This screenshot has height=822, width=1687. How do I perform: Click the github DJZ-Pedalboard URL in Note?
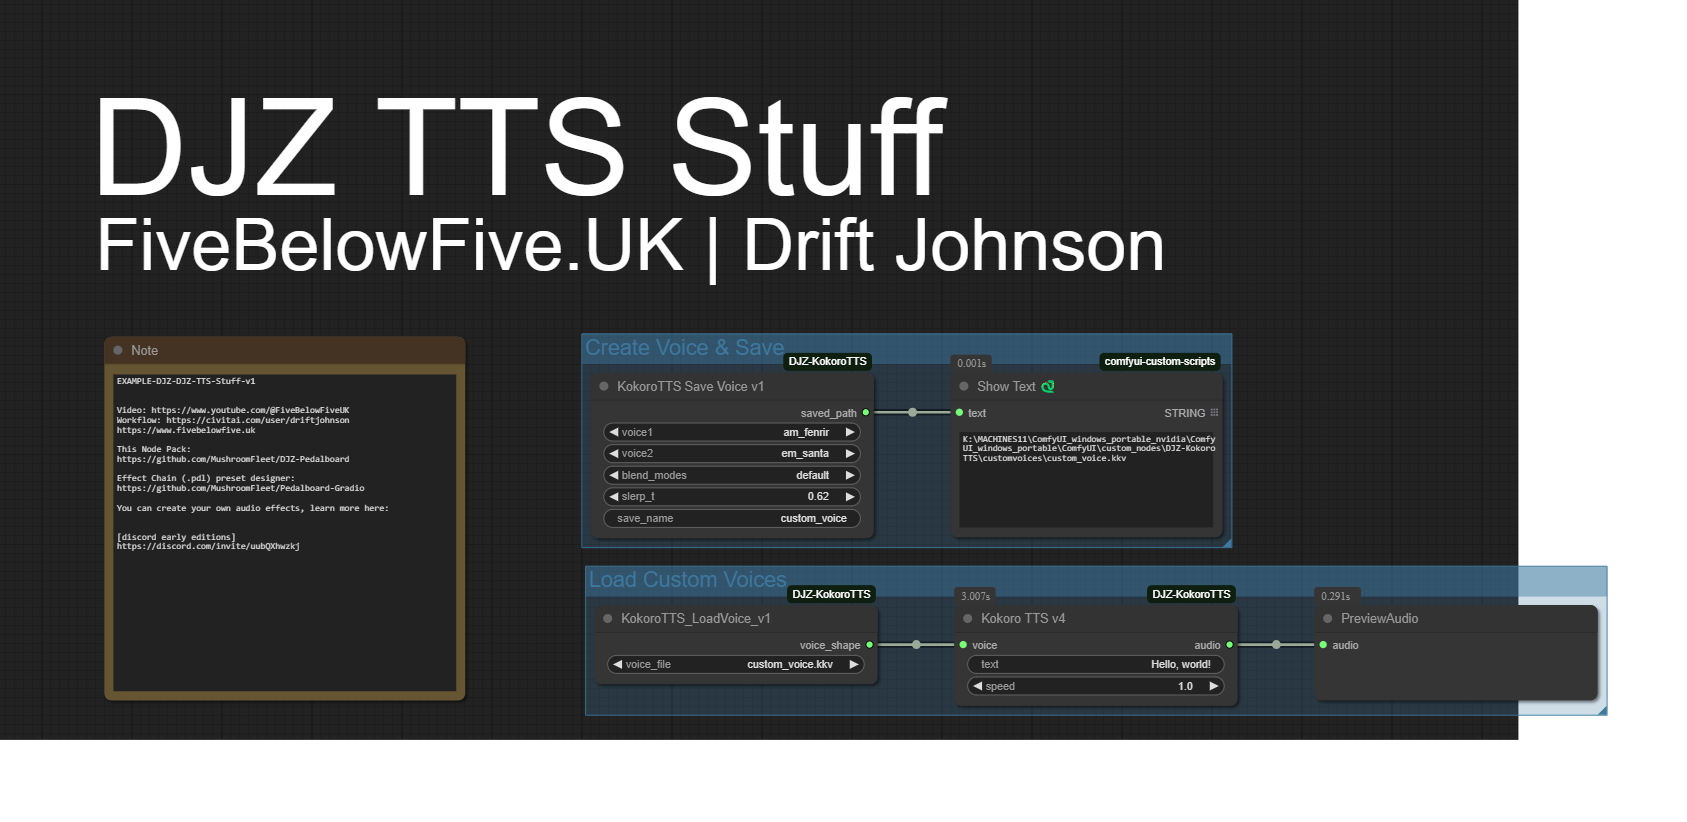click(233, 459)
